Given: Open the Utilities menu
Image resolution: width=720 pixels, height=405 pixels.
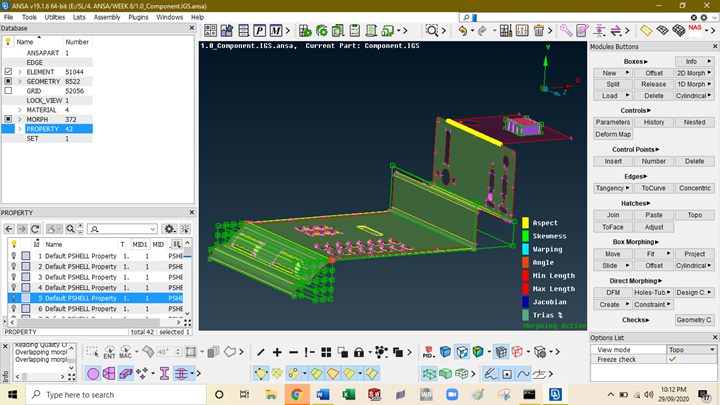Looking at the screenshot, I should coord(55,17).
